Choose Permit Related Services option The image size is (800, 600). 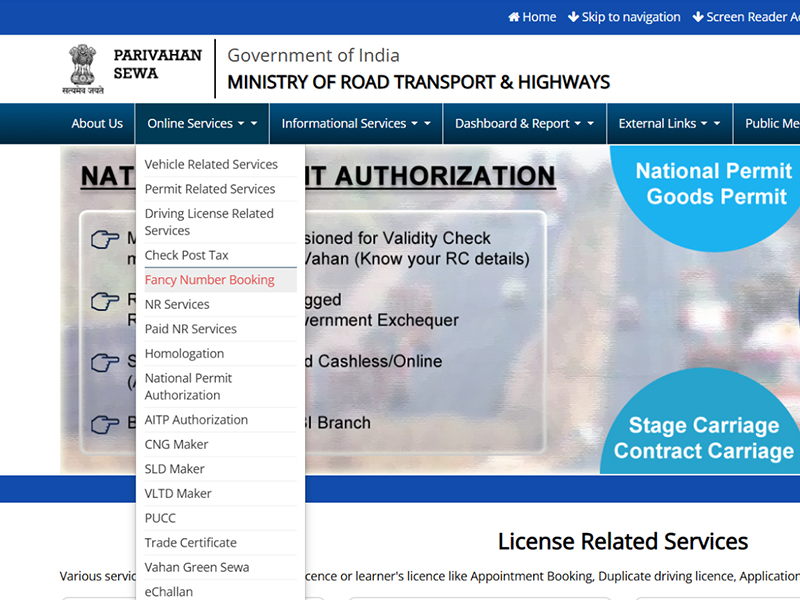coord(210,189)
